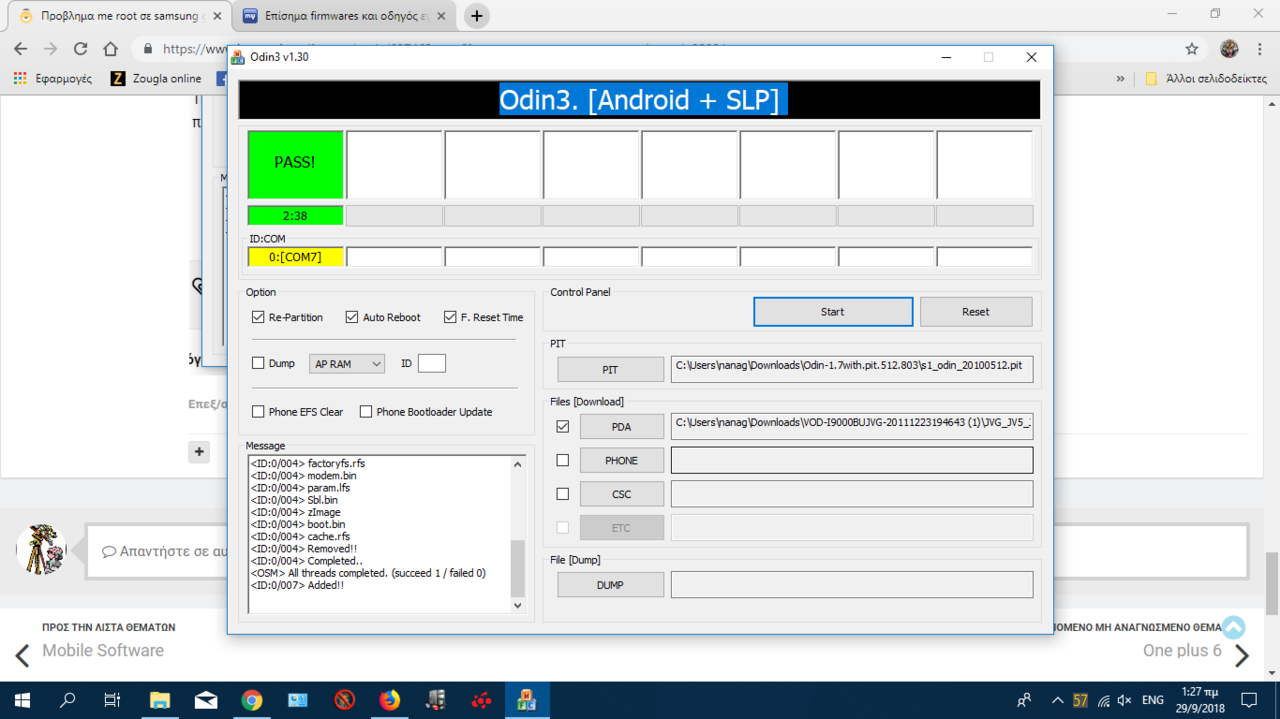The image size is (1280, 719).
Task: Check the CSC file checkbox
Action: coord(563,495)
